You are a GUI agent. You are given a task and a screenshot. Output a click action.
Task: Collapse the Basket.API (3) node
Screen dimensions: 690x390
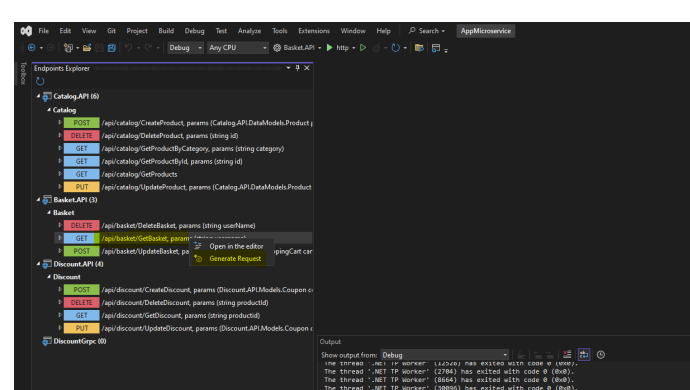point(38,199)
